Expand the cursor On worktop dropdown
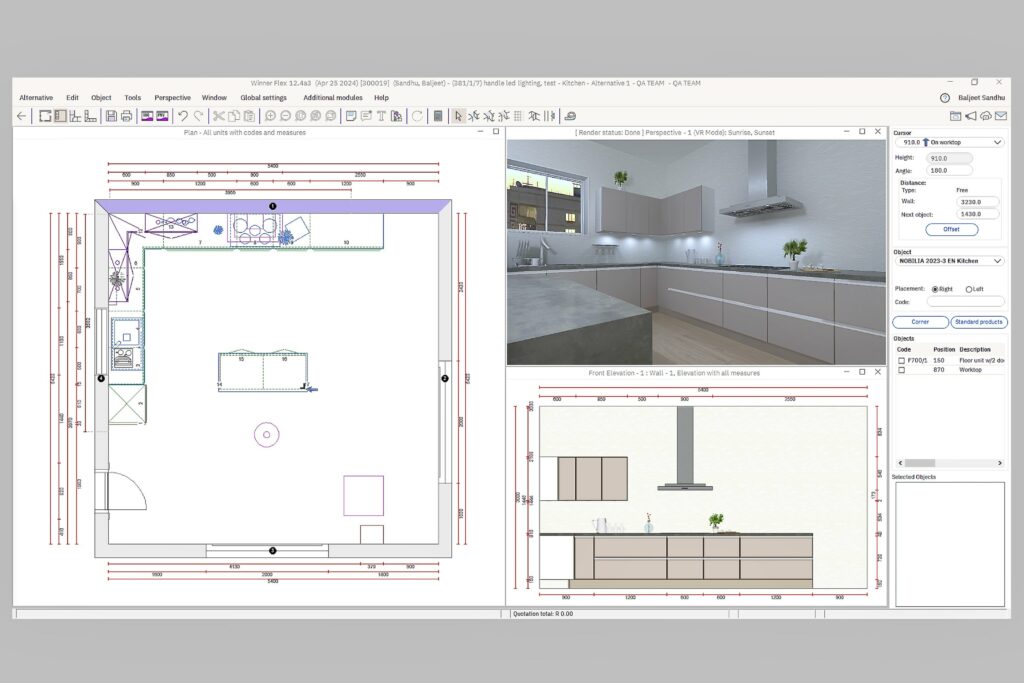 [997, 143]
